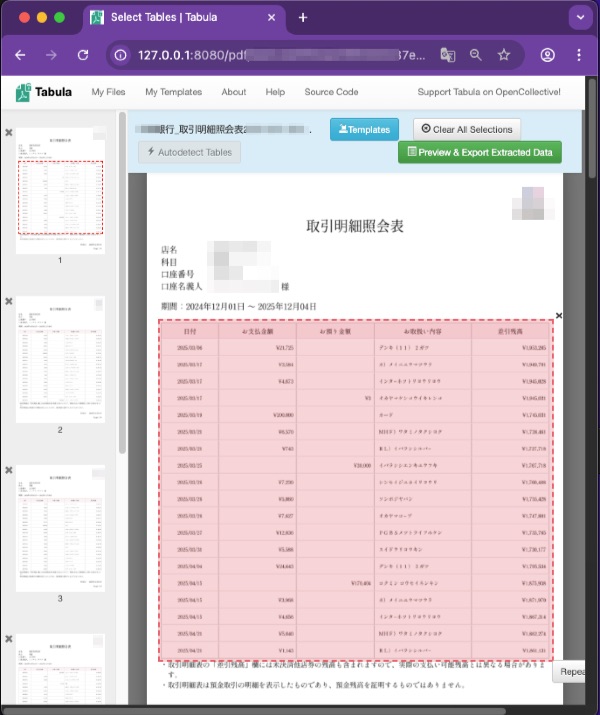Click the Tabula logo in the navbar
The height and width of the screenshot is (715, 600).
(x=44, y=92)
